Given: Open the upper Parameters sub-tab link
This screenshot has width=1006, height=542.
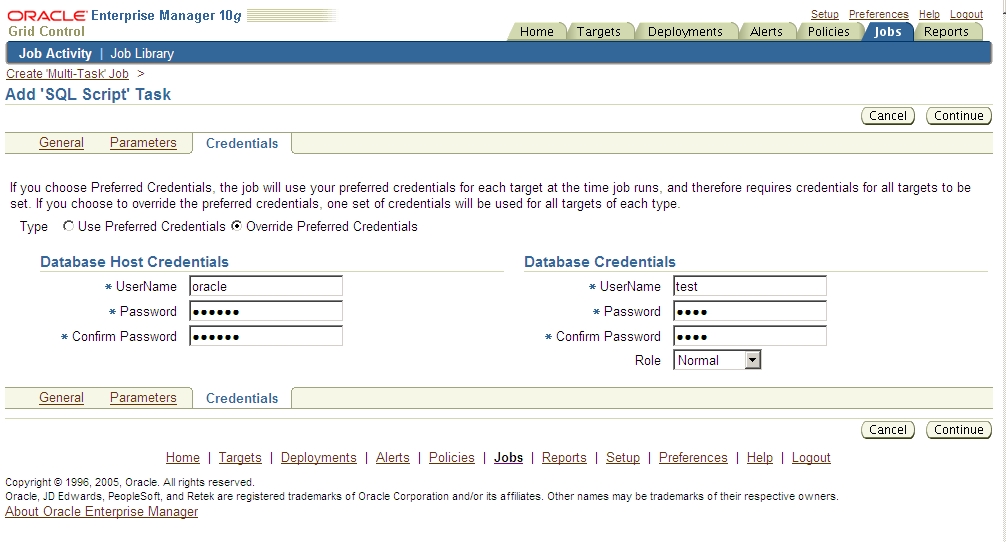Looking at the screenshot, I should pos(143,142).
